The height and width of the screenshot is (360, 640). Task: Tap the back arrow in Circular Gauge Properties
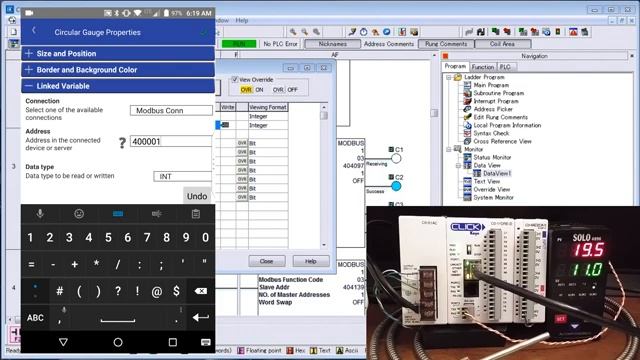(34, 30)
